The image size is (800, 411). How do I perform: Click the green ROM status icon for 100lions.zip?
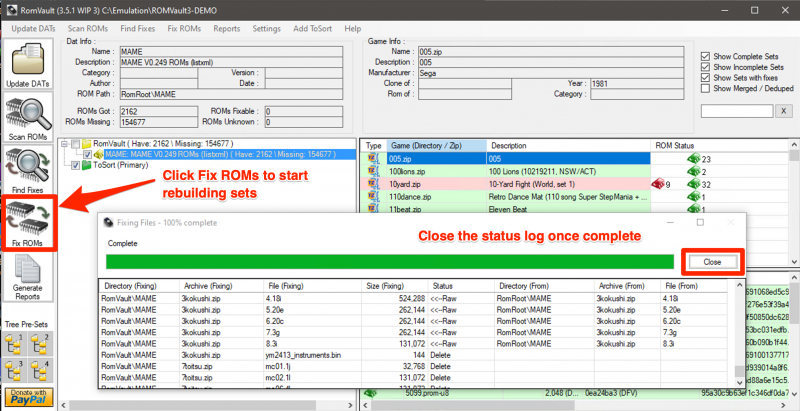693,171
